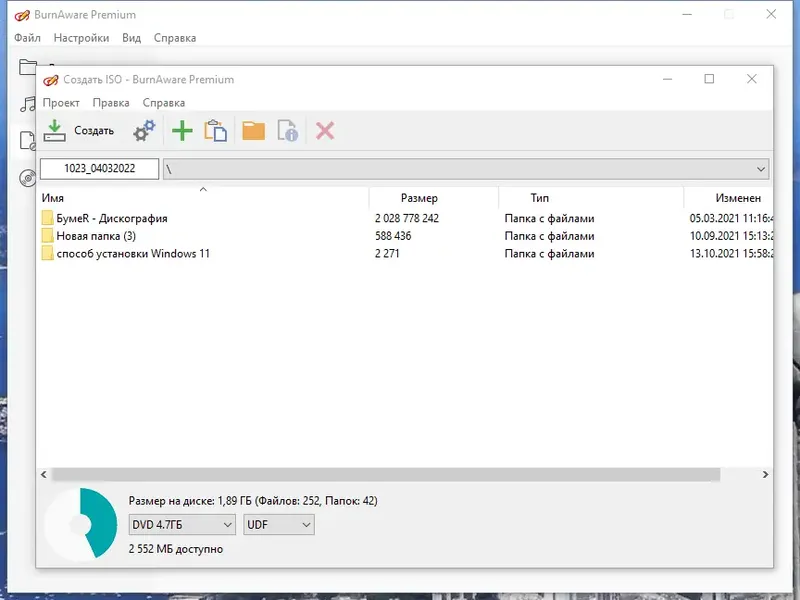Click size value 2 271
The width and height of the screenshot is (800, 600).
click(387, 254)
